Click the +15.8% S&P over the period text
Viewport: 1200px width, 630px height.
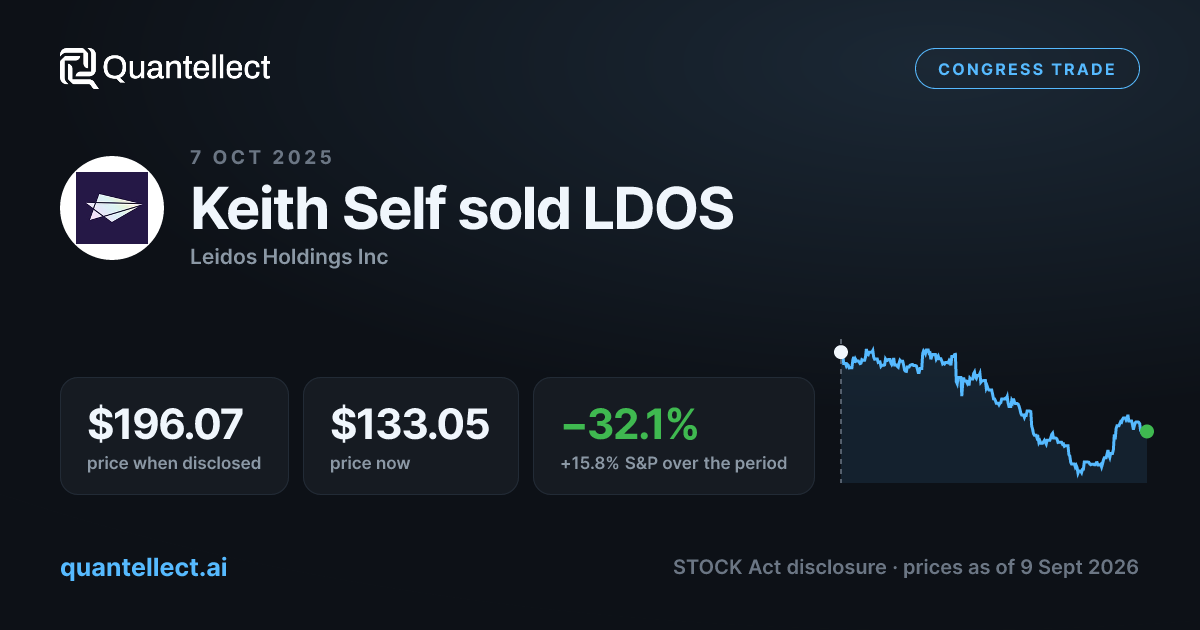pos(674,463)
